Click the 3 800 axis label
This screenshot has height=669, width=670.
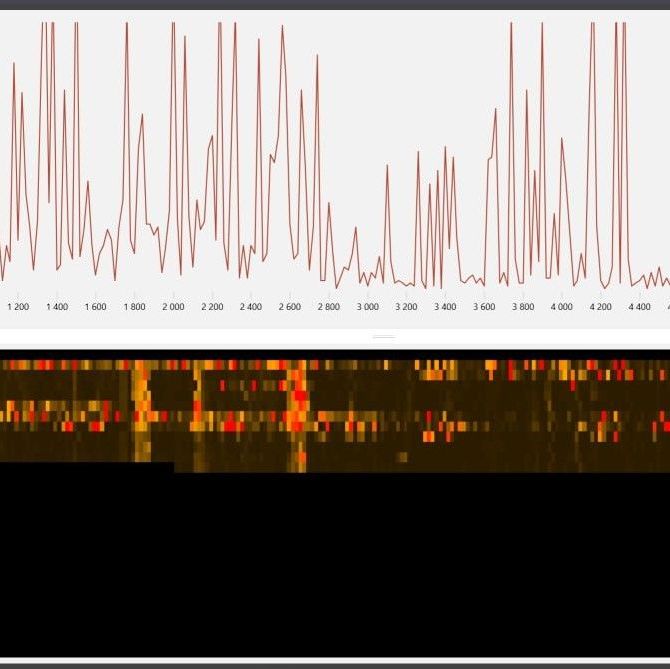[523, 307]
